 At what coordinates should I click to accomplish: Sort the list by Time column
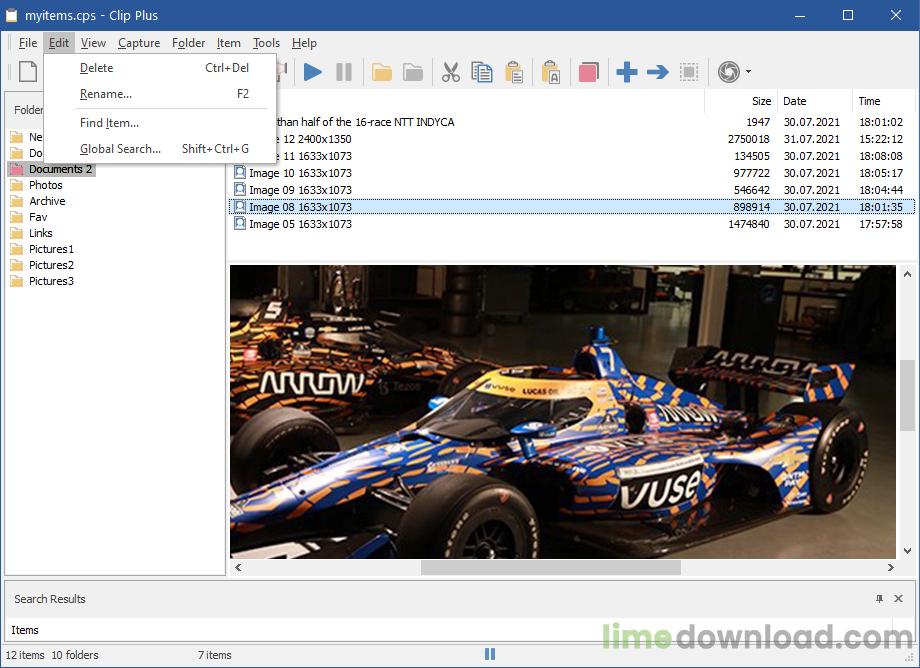click(884, 101)
